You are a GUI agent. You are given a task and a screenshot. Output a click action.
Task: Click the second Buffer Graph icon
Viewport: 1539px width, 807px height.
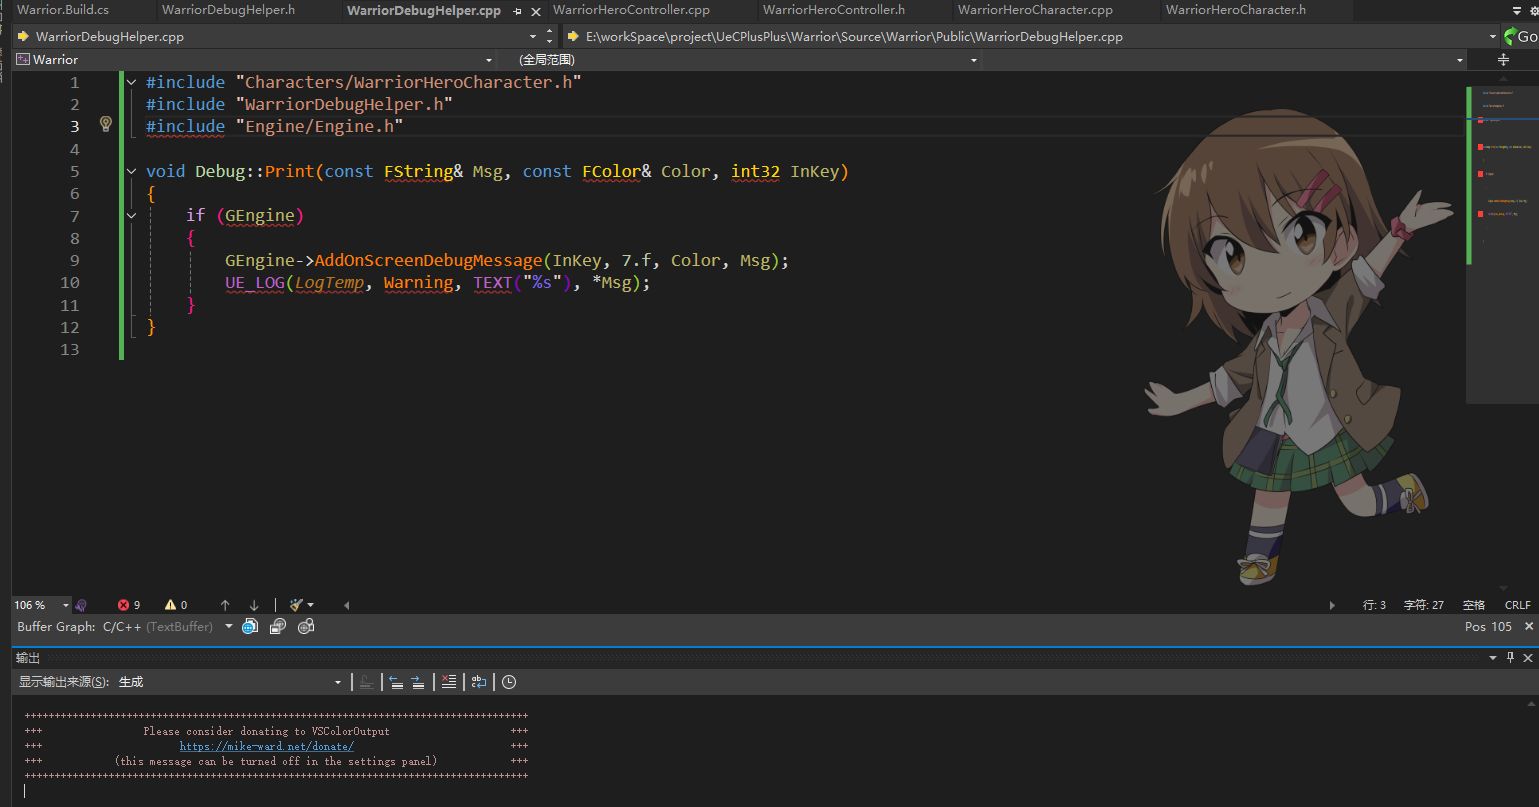278,626
